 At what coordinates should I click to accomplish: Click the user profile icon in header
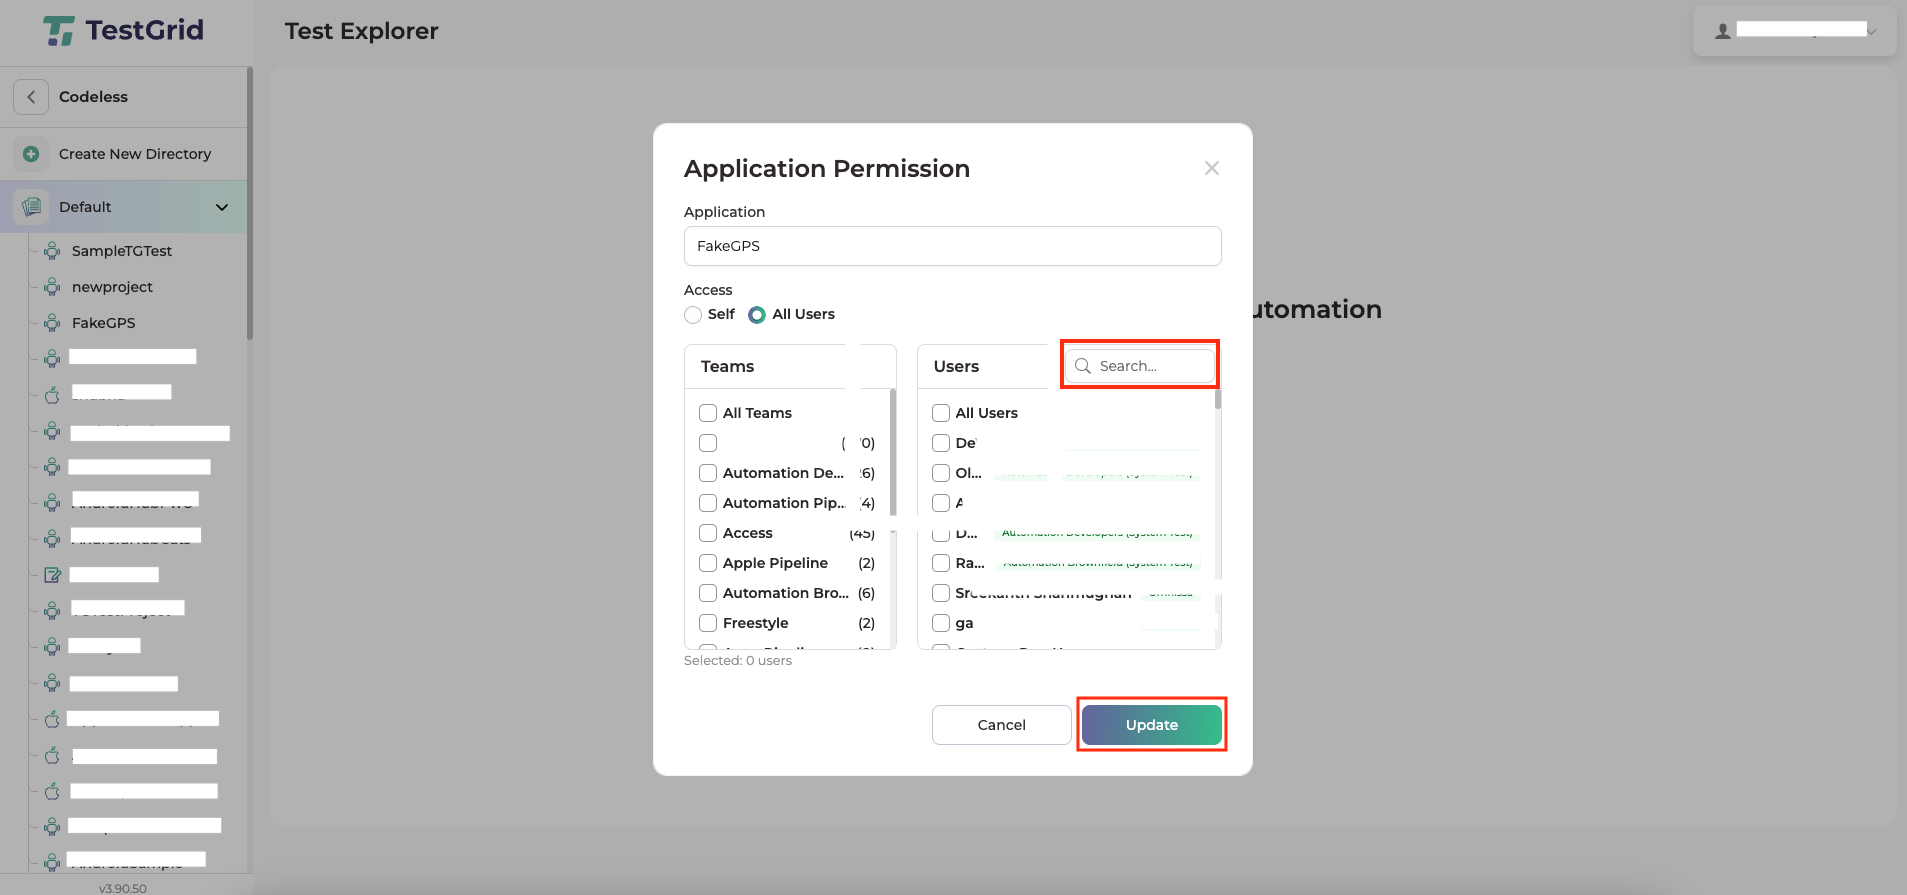coord(1722,31)
